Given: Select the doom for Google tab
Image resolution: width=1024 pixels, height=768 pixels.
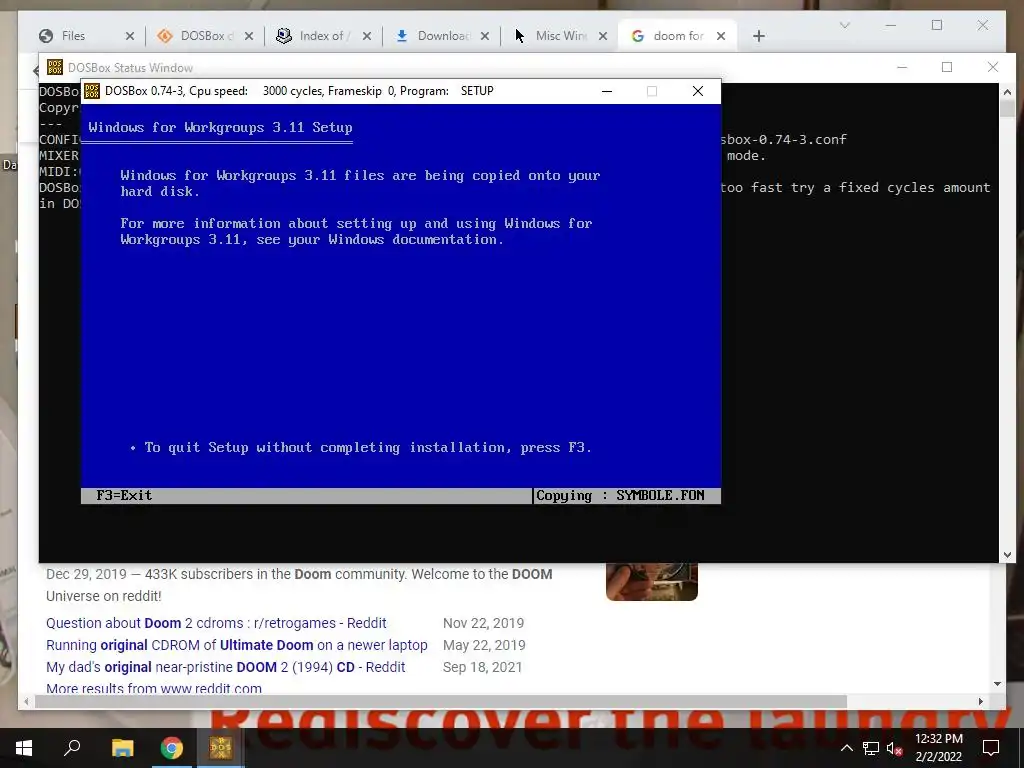Looking at the screenshot, I should pos(678,36).
